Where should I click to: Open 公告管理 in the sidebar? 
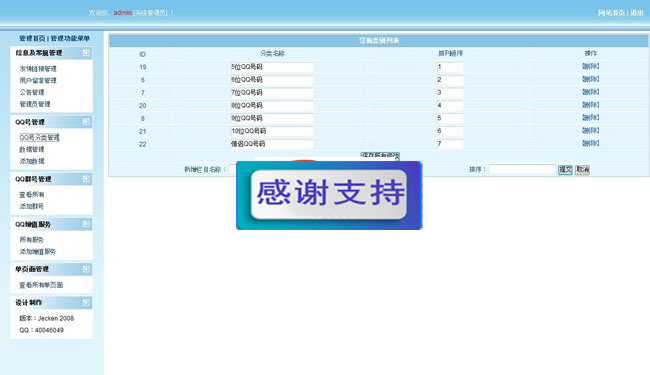coord(32,92)
